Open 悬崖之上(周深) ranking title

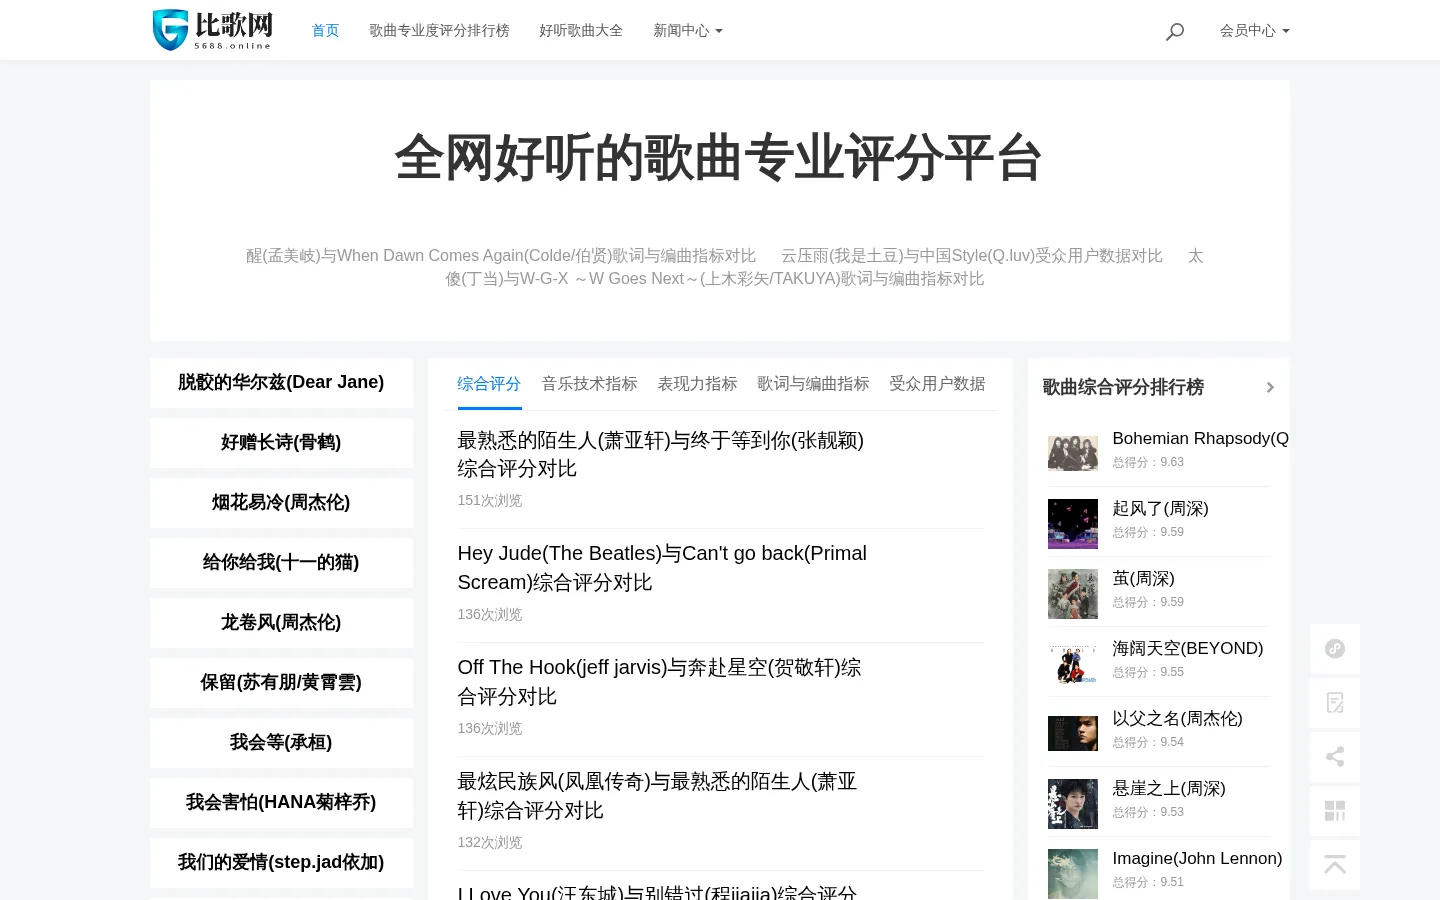tap(1169, 789)
